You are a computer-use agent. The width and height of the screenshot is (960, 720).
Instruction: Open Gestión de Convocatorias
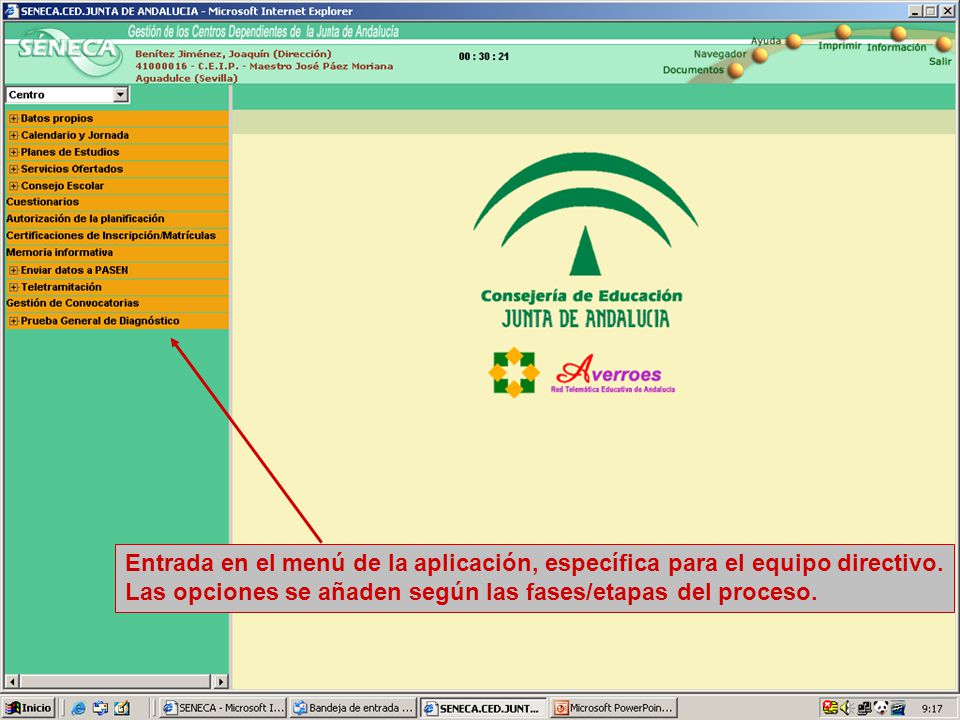pyautogui.click(x=72, y=303)
